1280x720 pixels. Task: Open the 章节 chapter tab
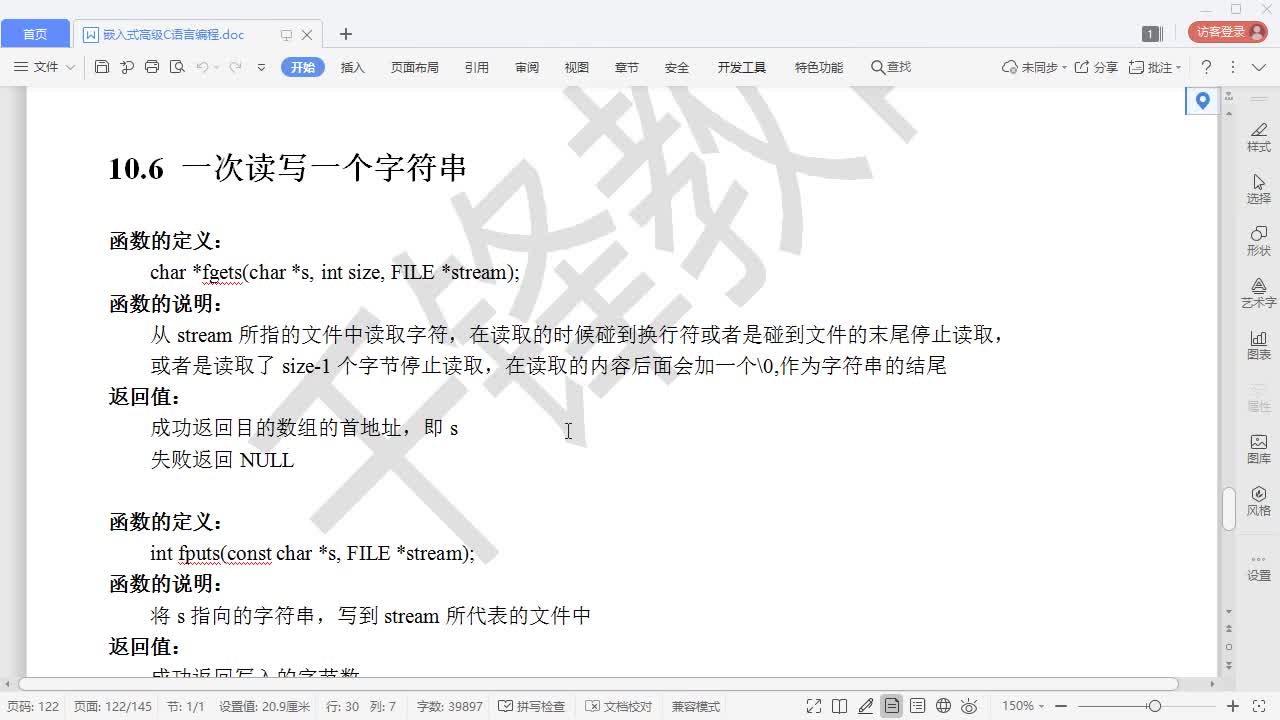pyautogui.click(x=627, y=67)
